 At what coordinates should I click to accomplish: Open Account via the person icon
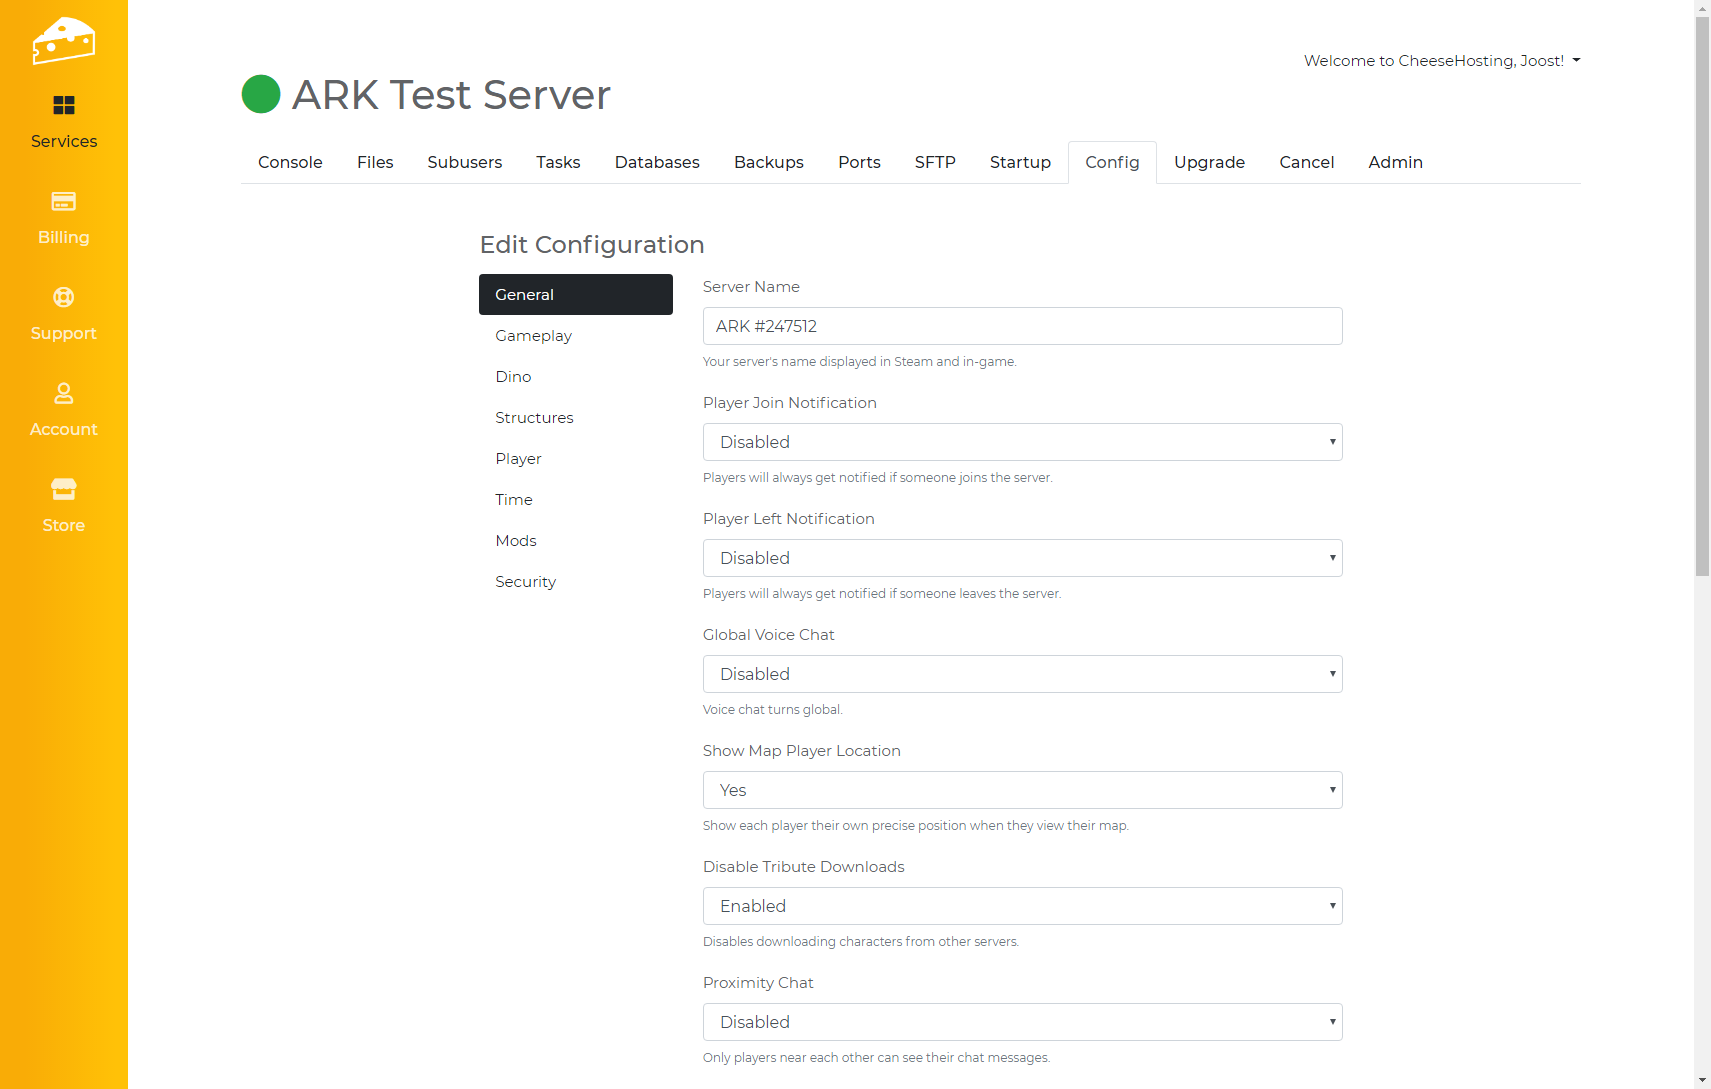(63, 393)
